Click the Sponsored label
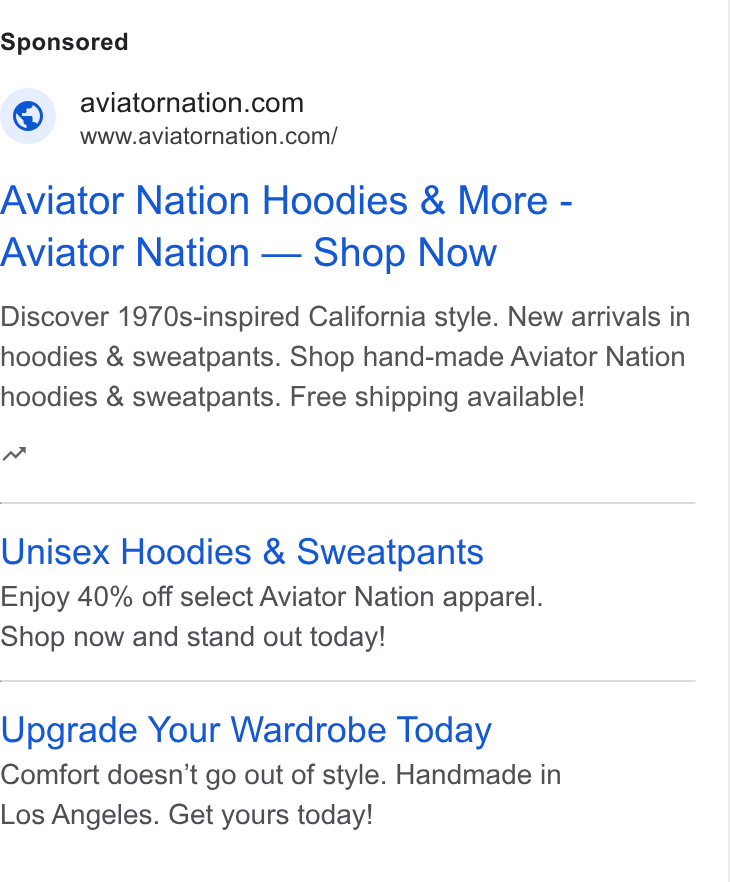730x882 pixels. 64,42
